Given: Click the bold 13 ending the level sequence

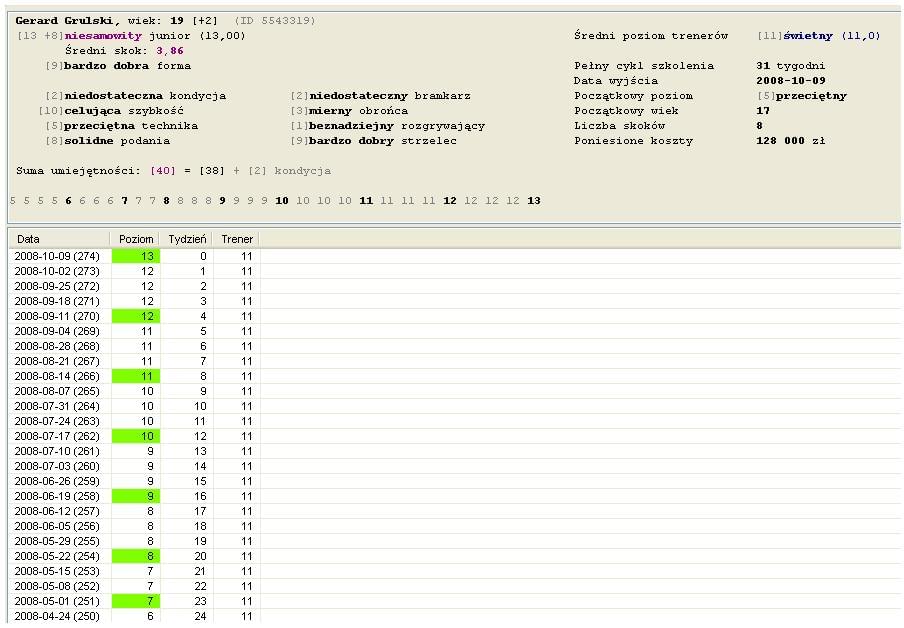Looking at the screenshot, I should (x=534, y=201).
